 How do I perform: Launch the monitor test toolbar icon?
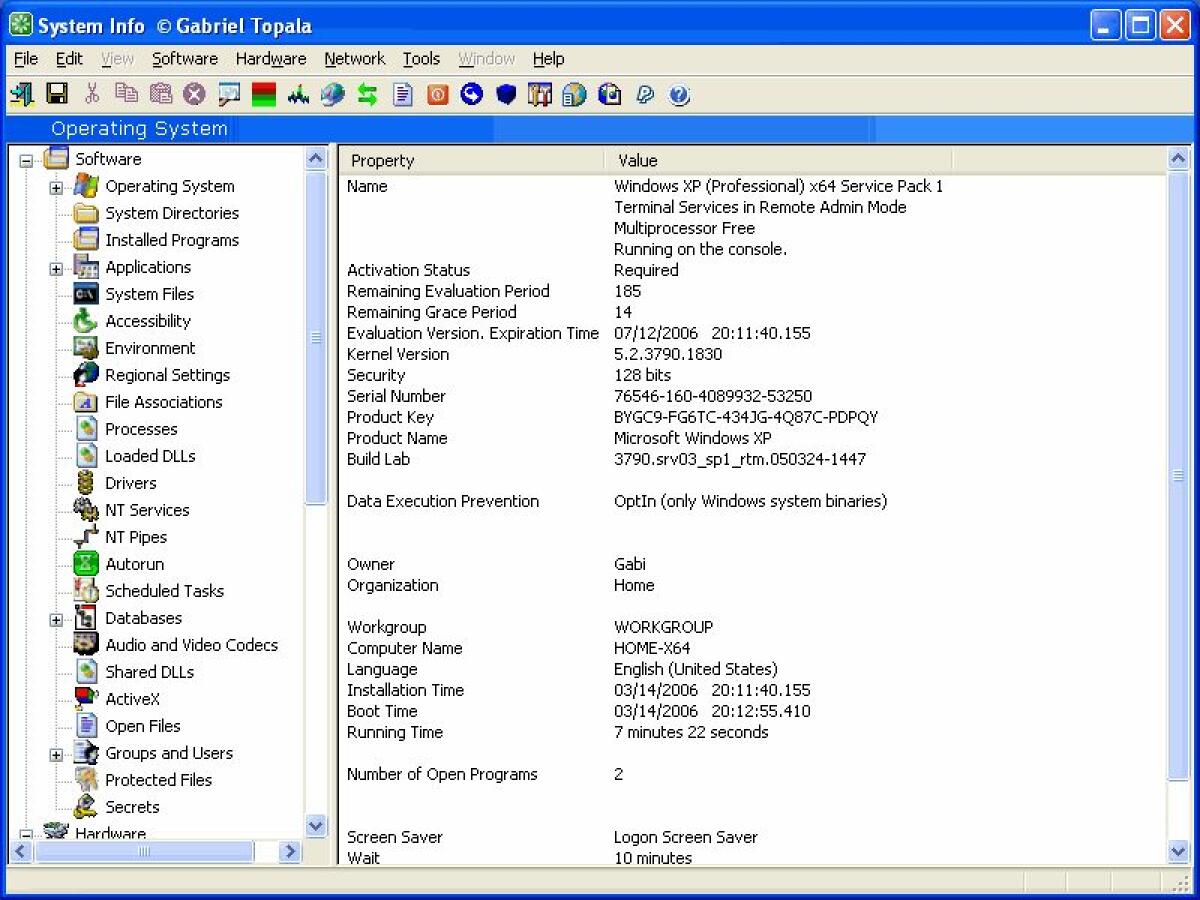point(263,94)
